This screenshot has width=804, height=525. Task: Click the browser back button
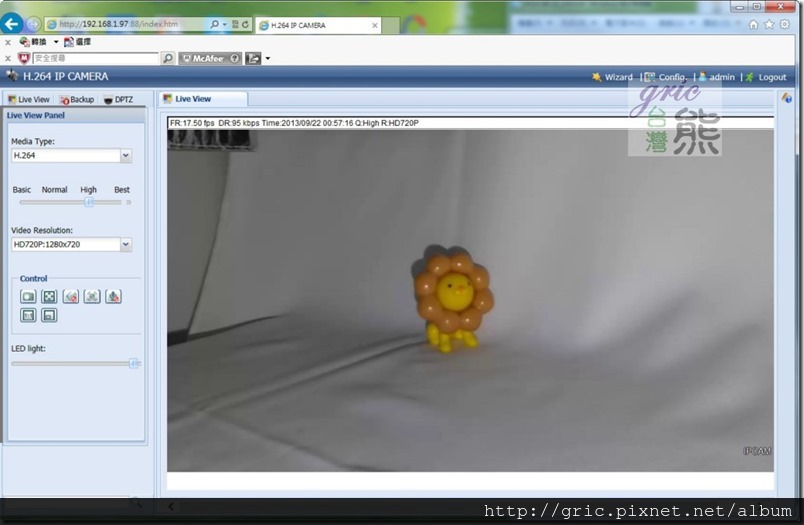pyautogui.click(x=11, y=24)
